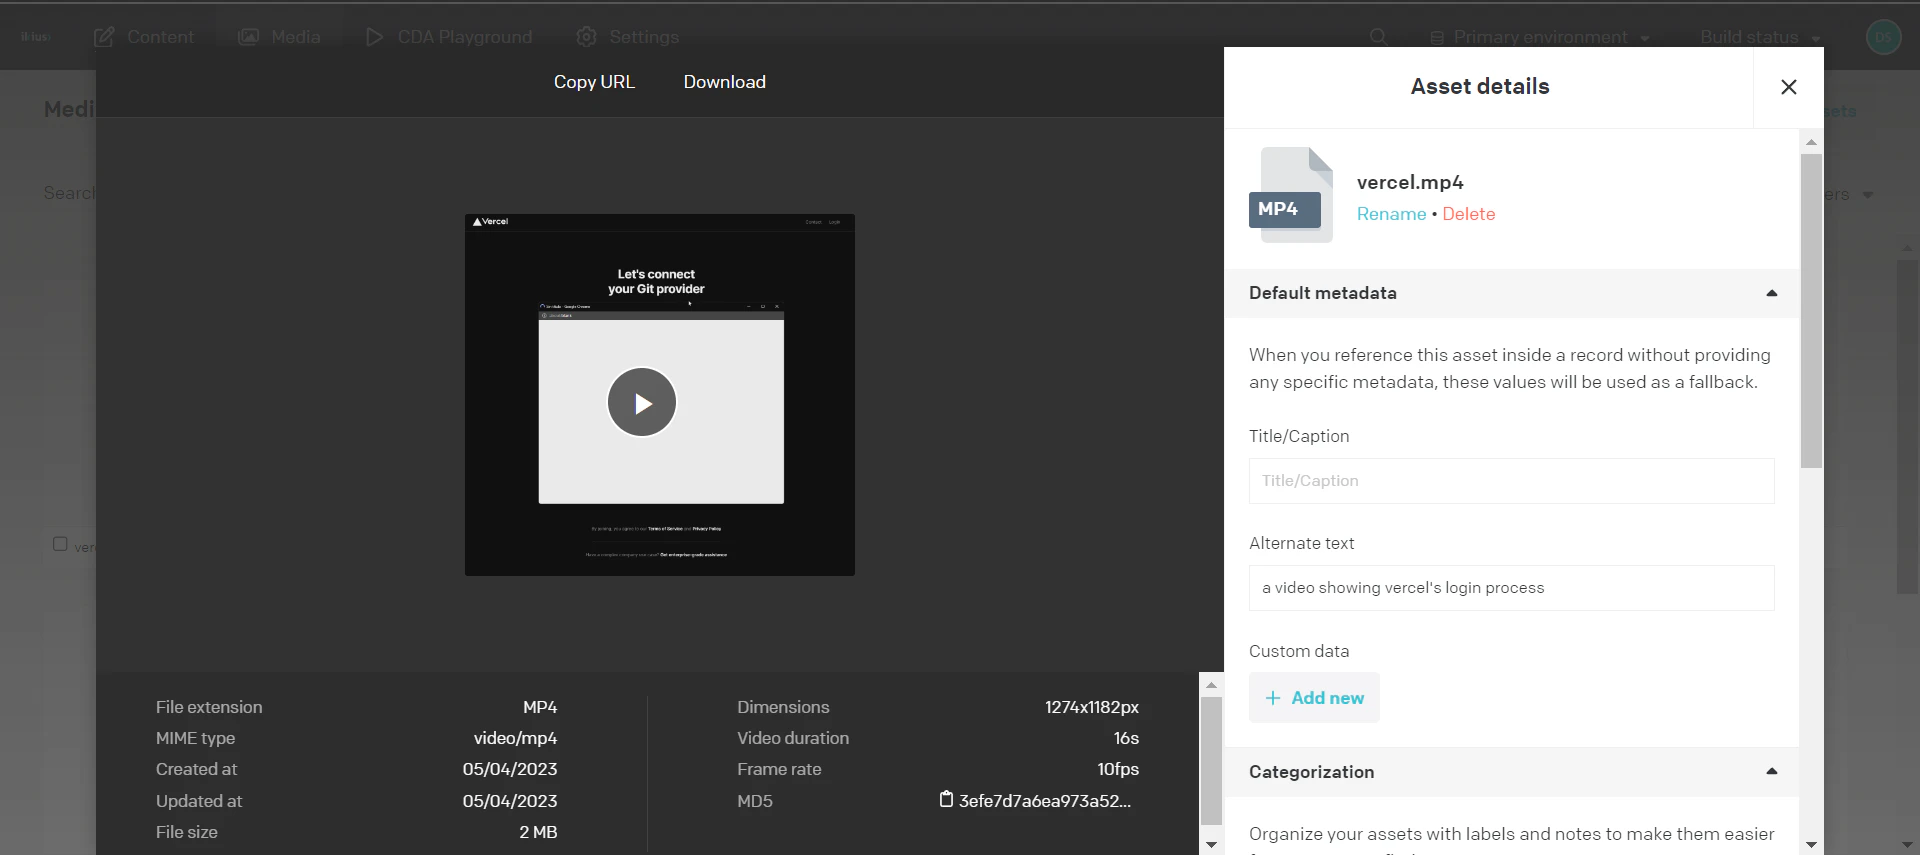
Task: Click the 10fps frame rate value
Action: (x=1118, y=769)
